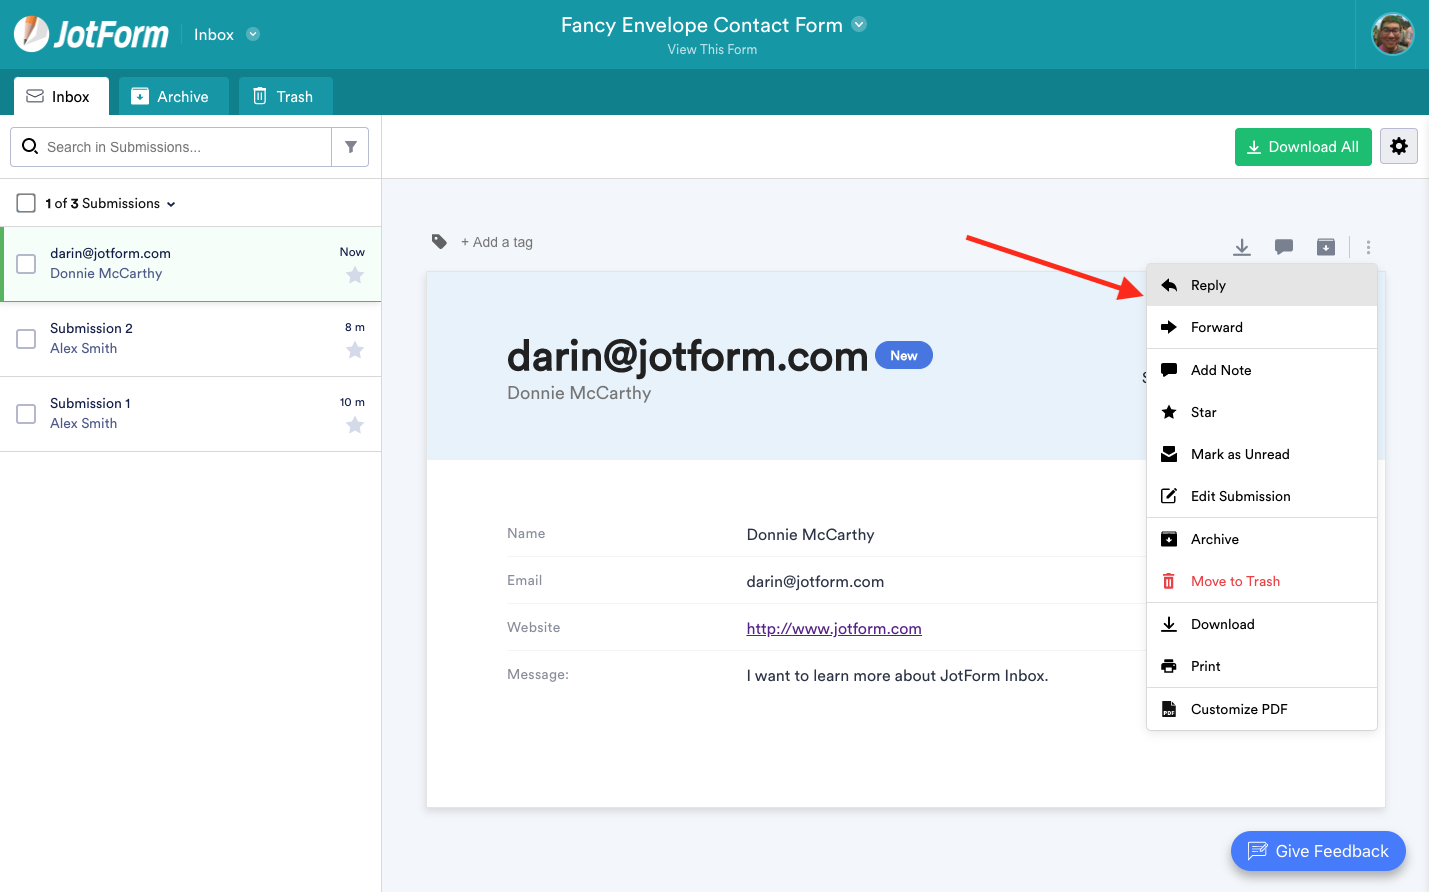
Task: Select Reply from the menu
Action: click(1262, 285)
